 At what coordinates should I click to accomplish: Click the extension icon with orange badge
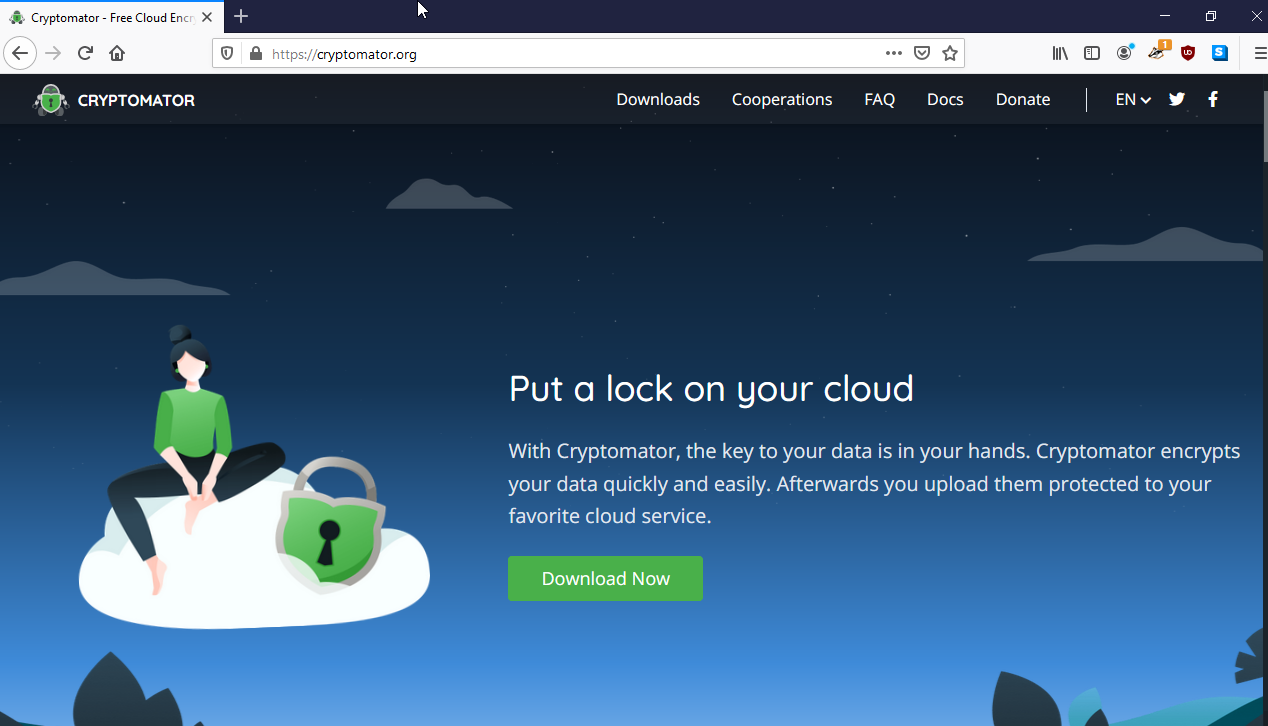point(1158,52)
